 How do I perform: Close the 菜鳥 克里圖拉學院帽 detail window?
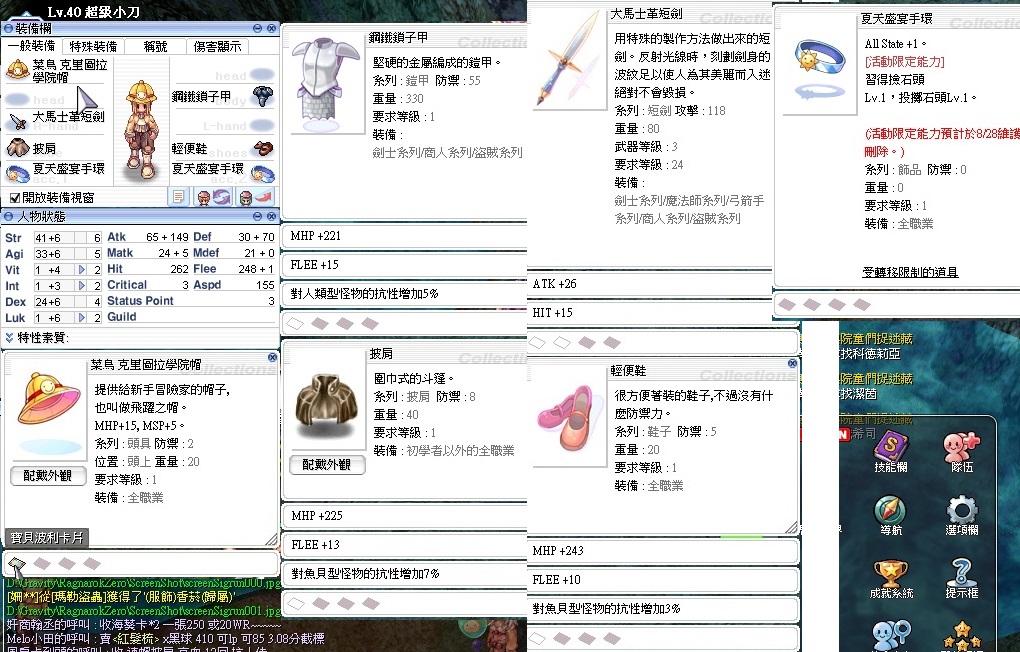point(273,357)
